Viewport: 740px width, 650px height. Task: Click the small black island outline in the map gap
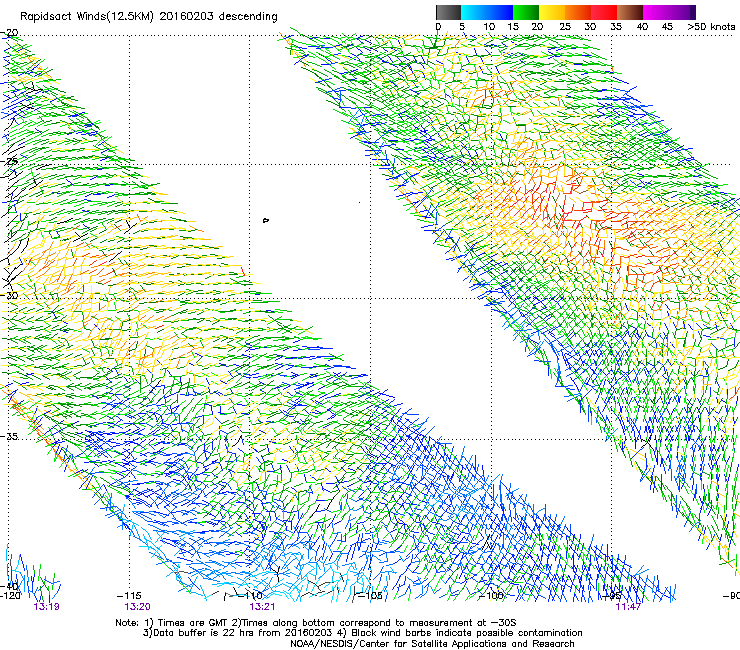click(266, 220)
